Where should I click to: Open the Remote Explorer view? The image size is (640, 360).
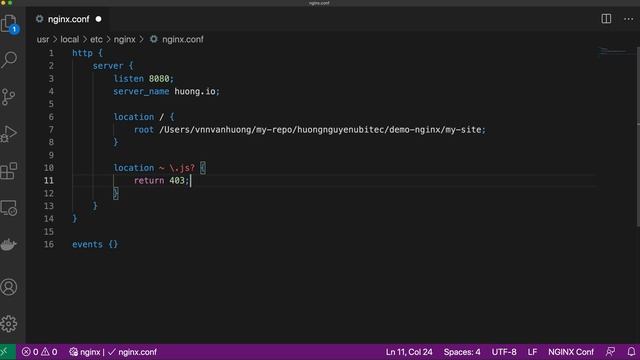click(9, 208)
